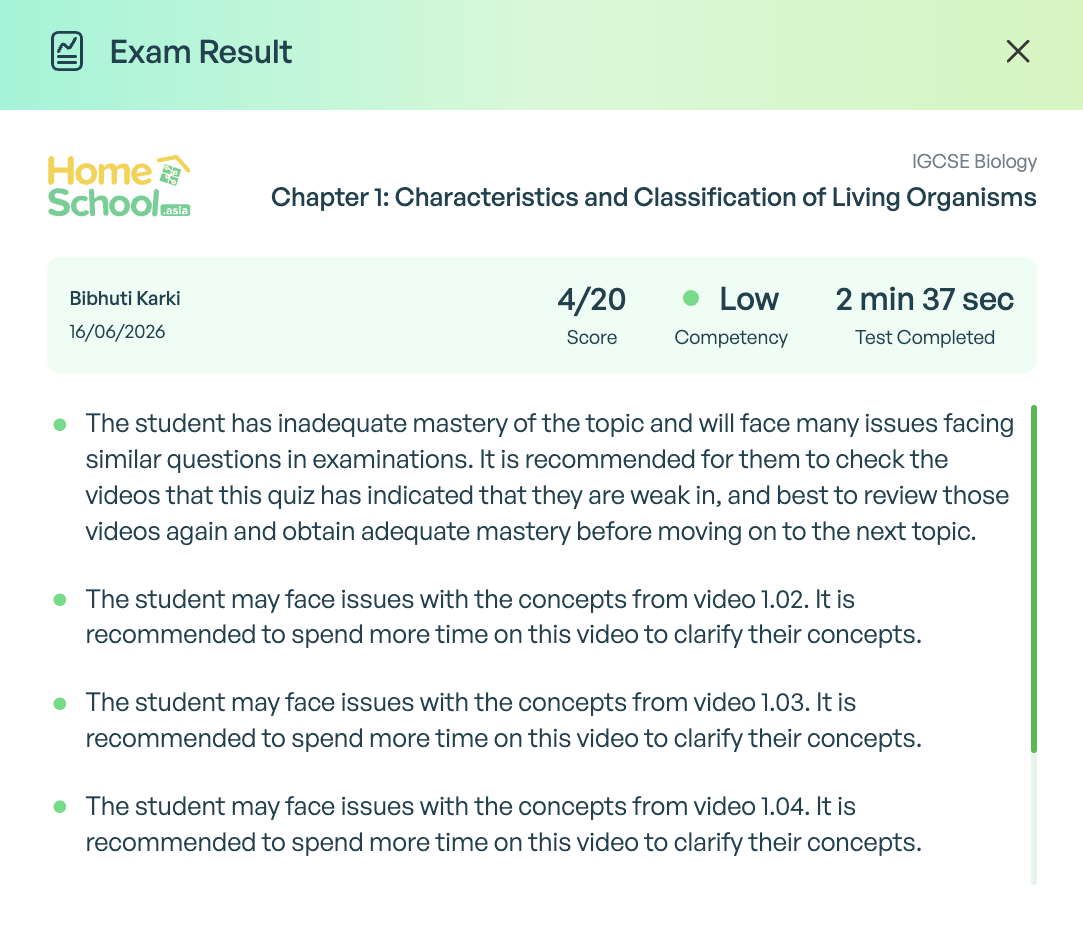Click the green Low competency dot
The width and height of the screenshot is (1083, 941).
[691, 298]
